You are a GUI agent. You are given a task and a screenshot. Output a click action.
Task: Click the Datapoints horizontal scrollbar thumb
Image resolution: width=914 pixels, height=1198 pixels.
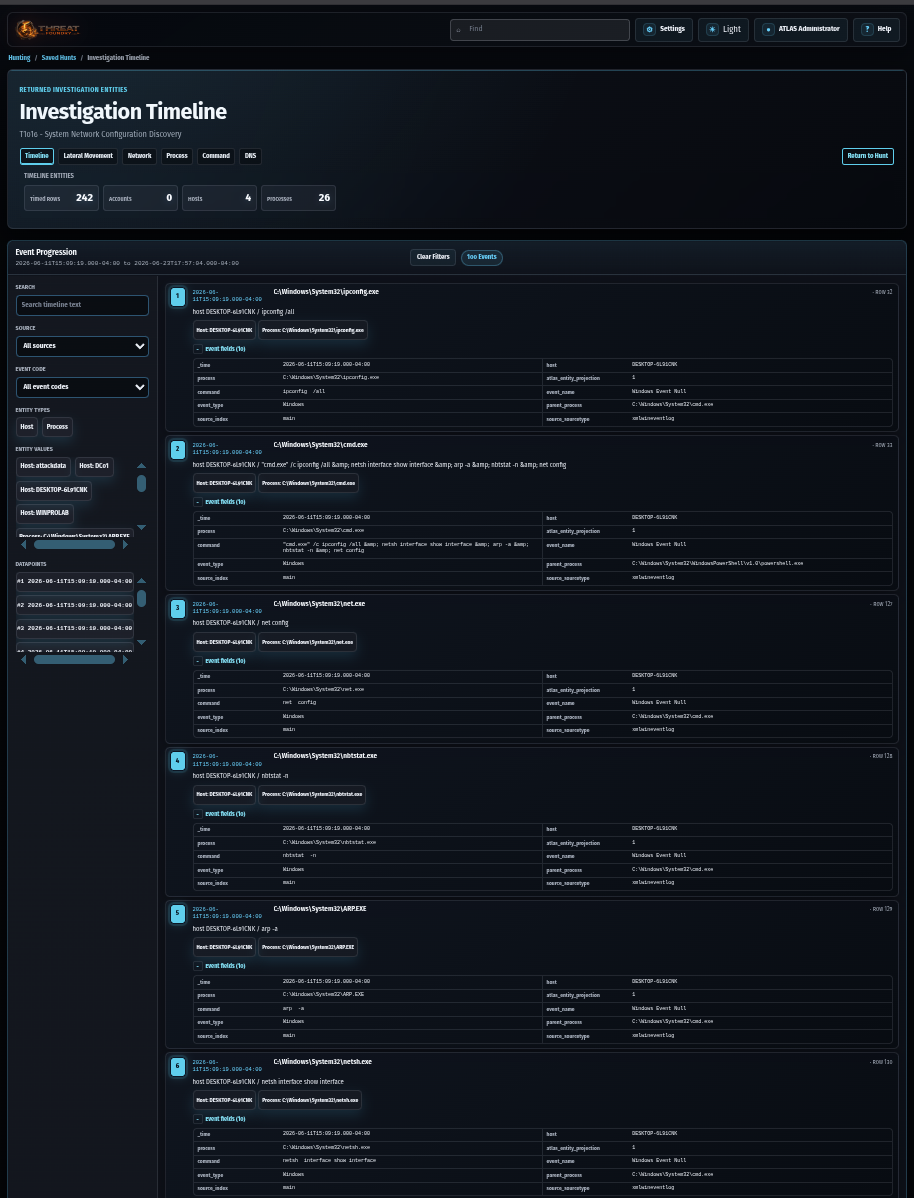[74, 659]
